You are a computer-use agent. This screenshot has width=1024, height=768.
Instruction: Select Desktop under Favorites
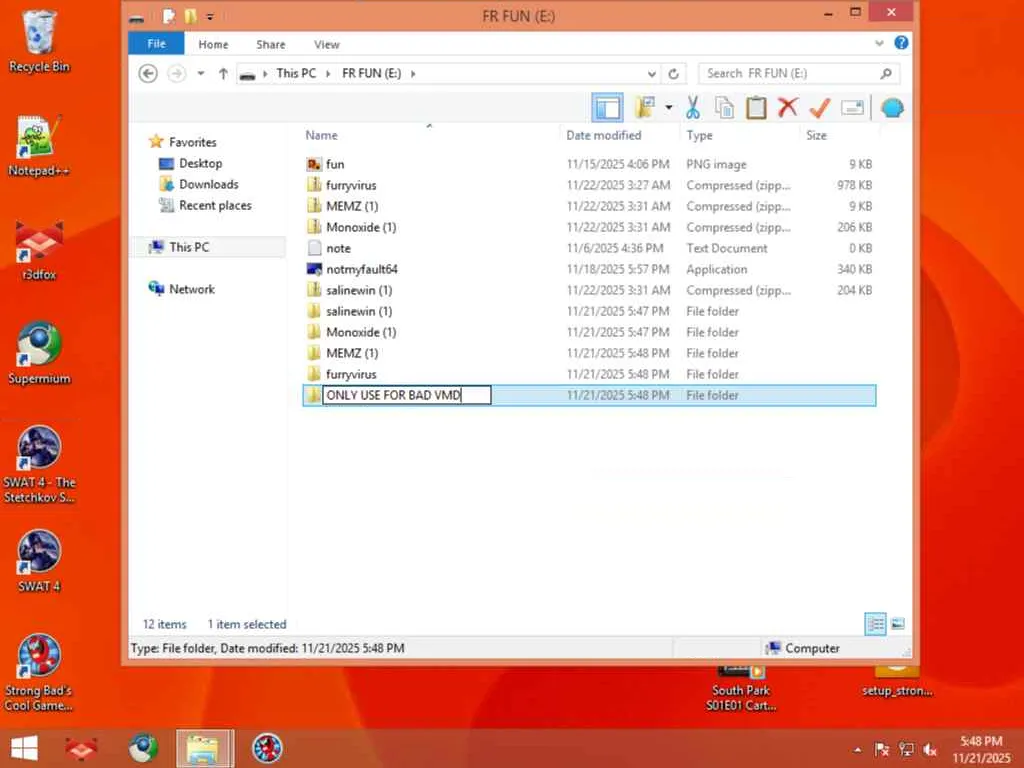point(200,163)
